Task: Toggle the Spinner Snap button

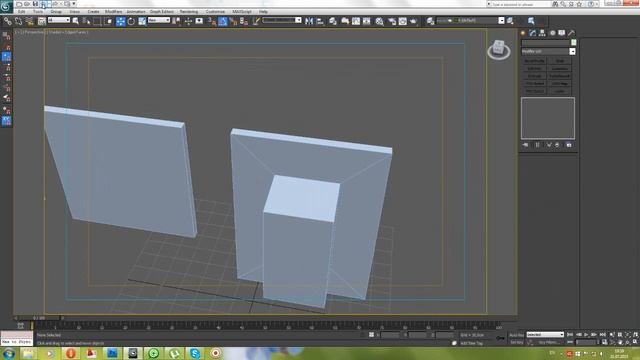Action: tap(244, 21)
